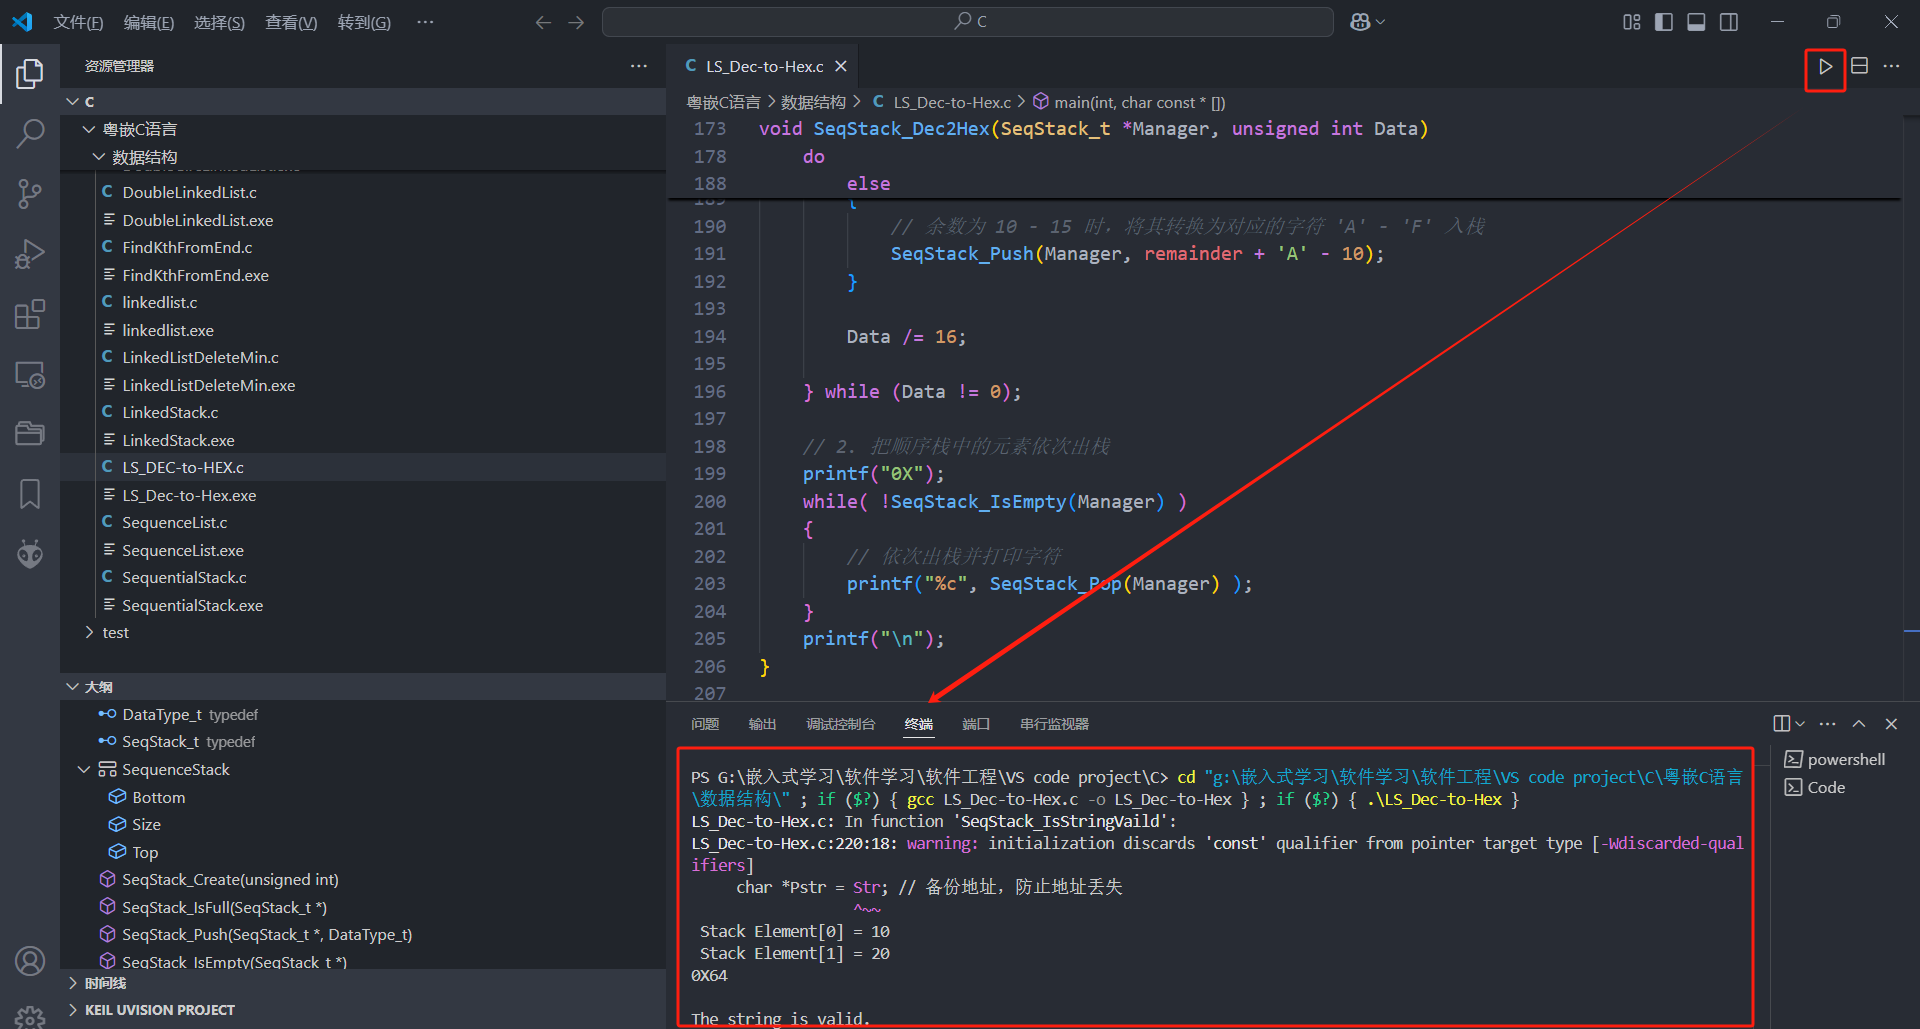Screen dimensions: 1920x1029
Task: Open Run and Debug view
Action: [x=30, y=254]
